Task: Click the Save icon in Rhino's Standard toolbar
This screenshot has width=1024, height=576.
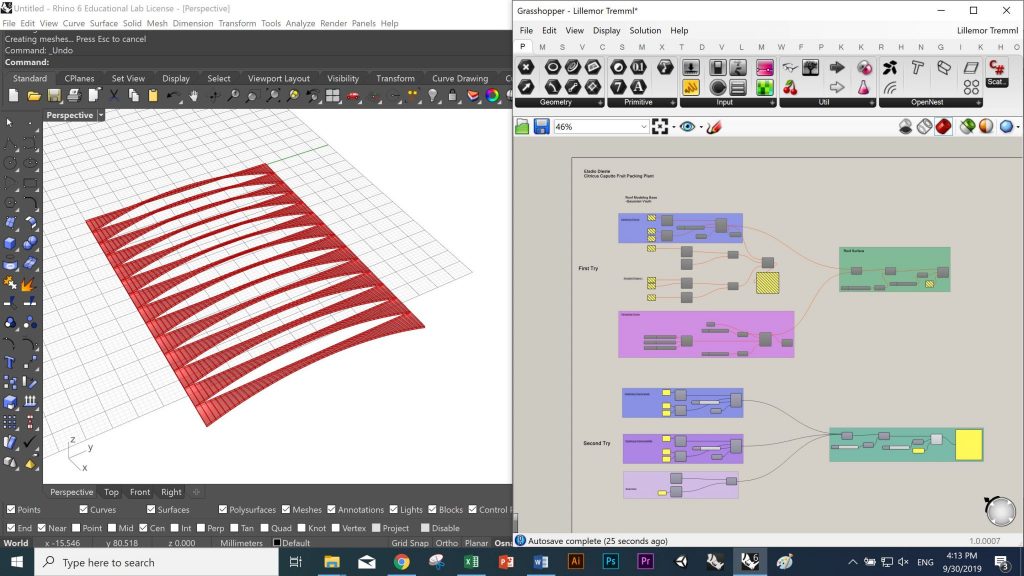Action: point(53,95)
